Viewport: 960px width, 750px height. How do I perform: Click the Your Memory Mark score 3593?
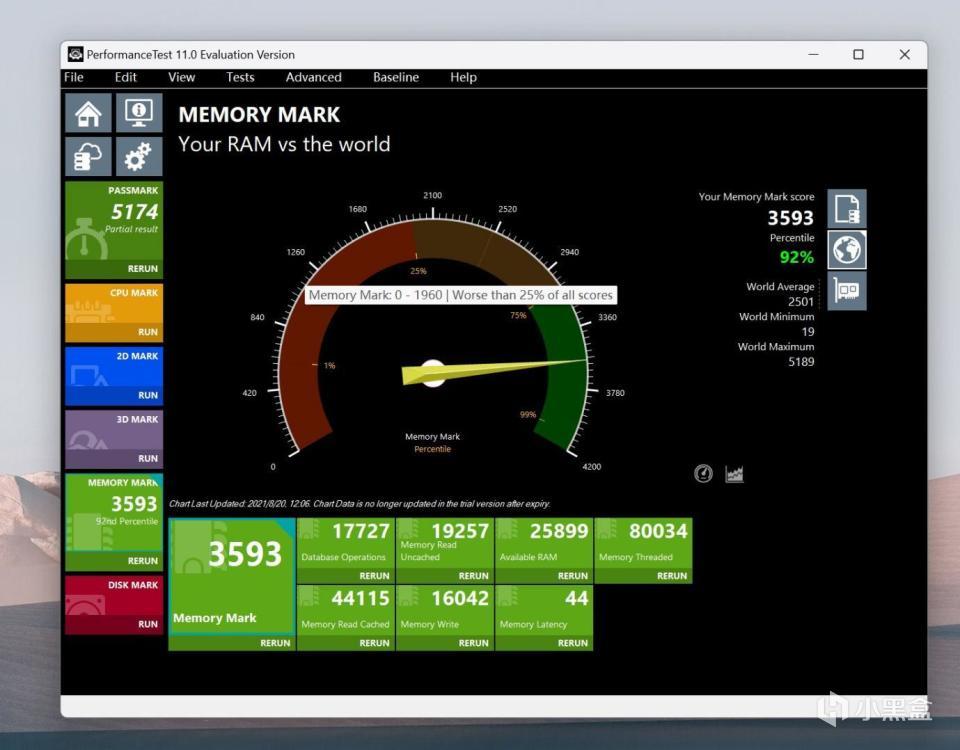tap(790, 218)
